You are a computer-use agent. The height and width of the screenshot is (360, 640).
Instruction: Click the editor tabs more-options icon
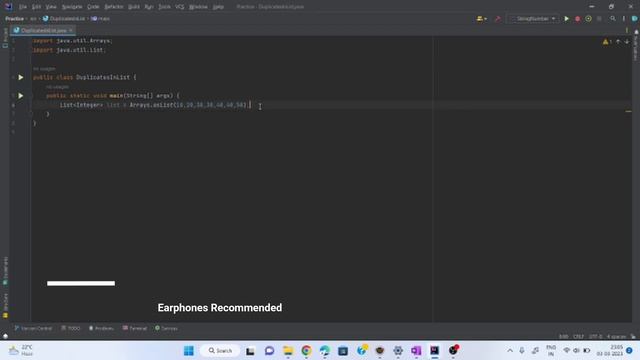[x=627, y=30]
